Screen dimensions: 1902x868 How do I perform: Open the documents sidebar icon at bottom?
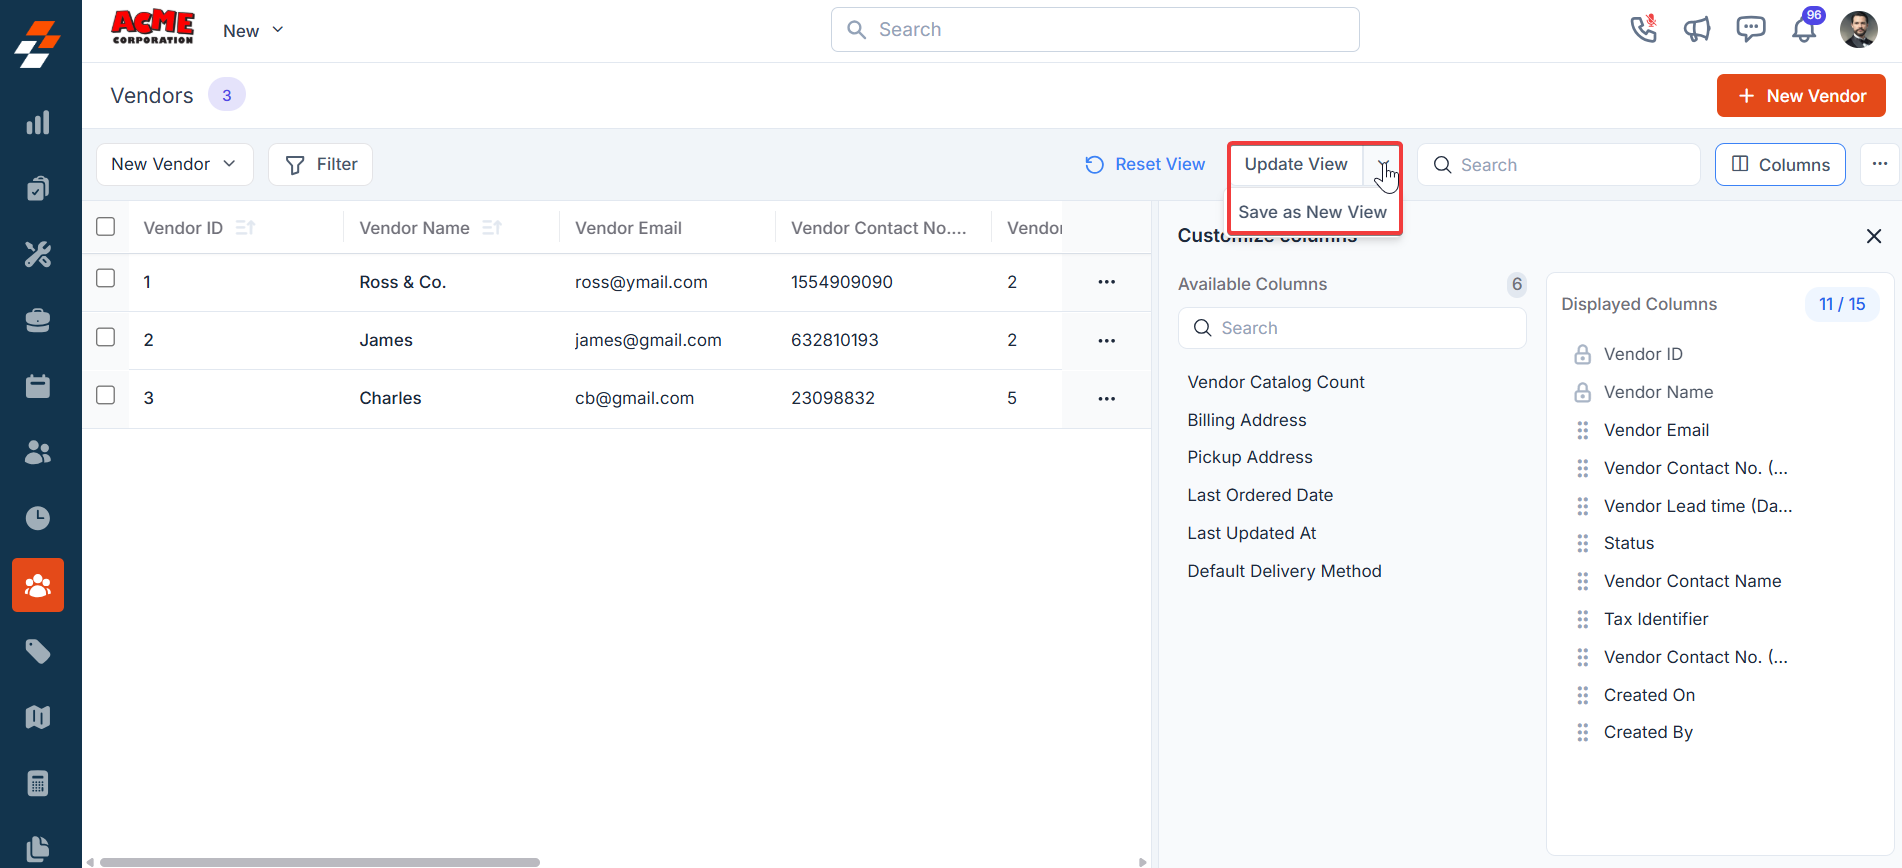(x=38, y=848)
